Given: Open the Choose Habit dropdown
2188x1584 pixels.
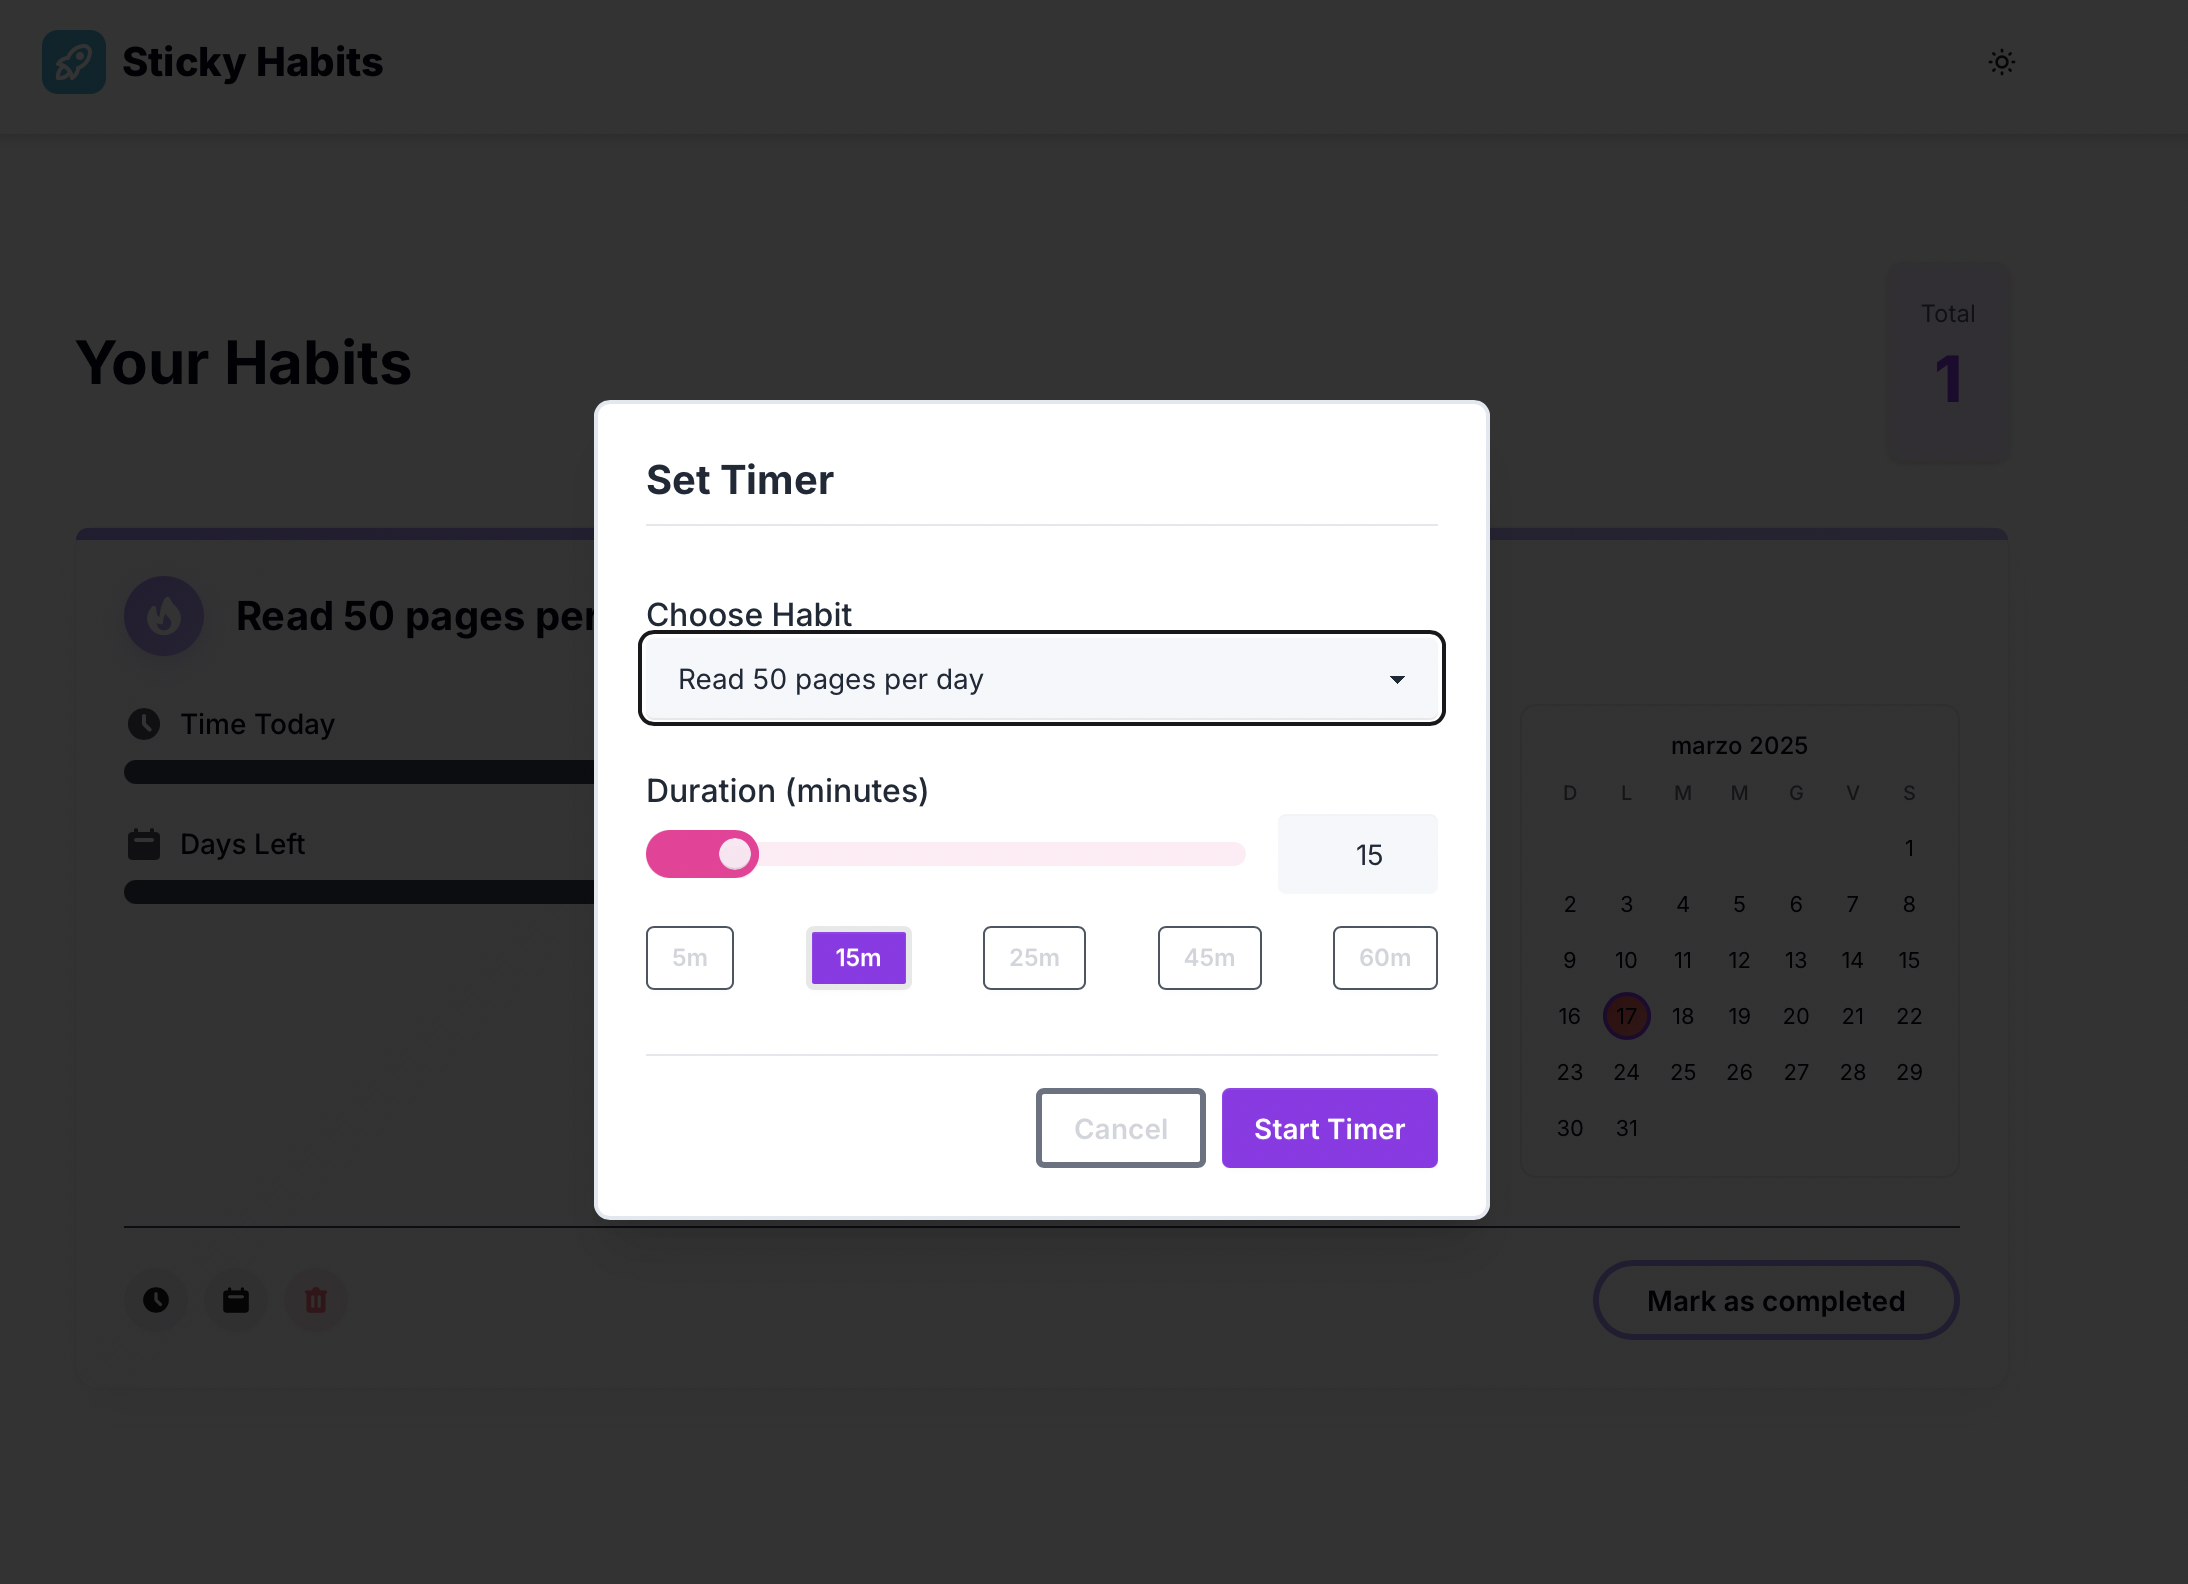Looking at the screenshot, I should click(x=1040, y=679).
